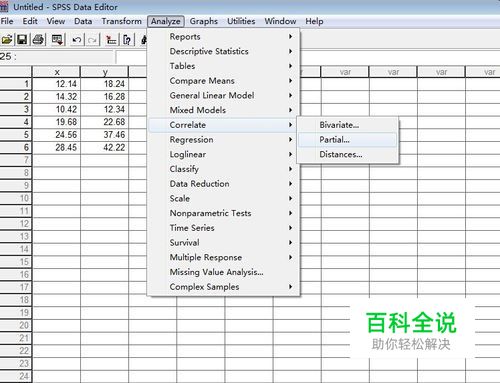The height and width of the screenshot is (383, 500).
Task: Select the cell containing 10.42
Action: click(x=56, y=109)
